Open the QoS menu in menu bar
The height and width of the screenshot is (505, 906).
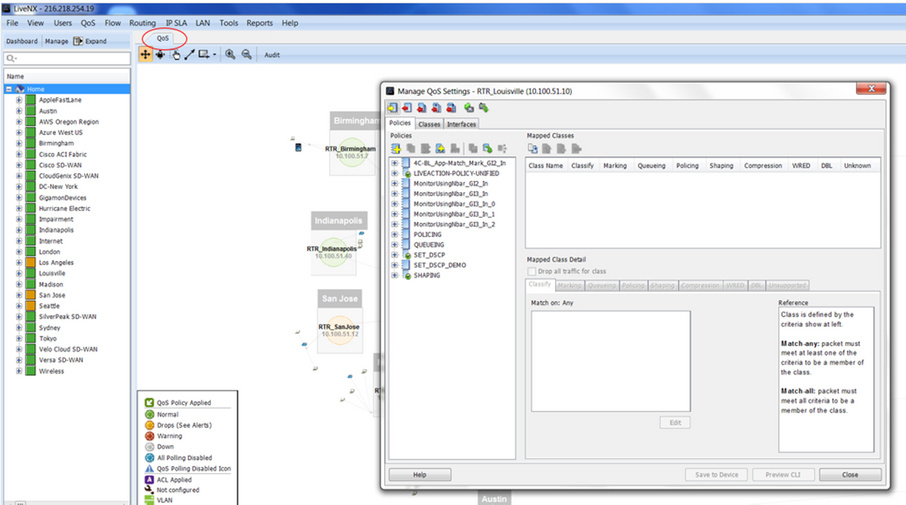click(88, 23)
